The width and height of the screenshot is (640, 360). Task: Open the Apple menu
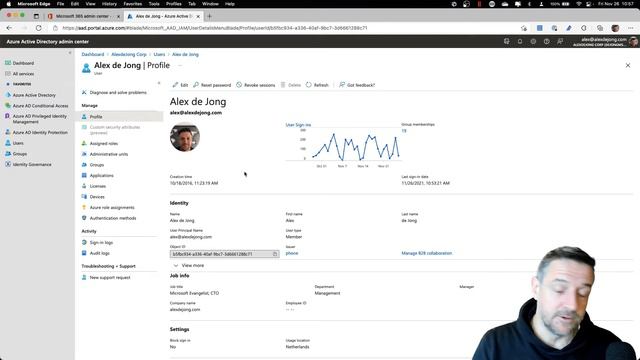tap(9, 4)
